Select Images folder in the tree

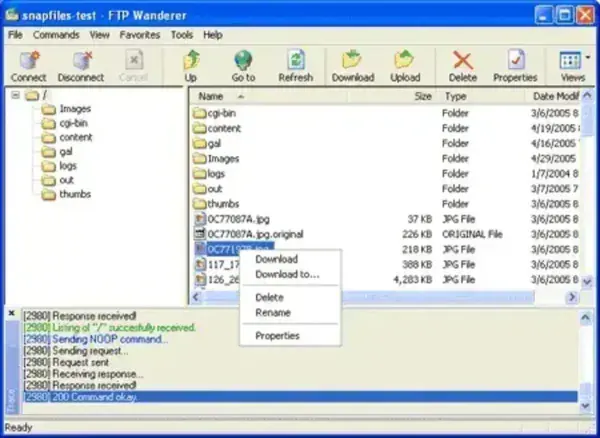66,109
